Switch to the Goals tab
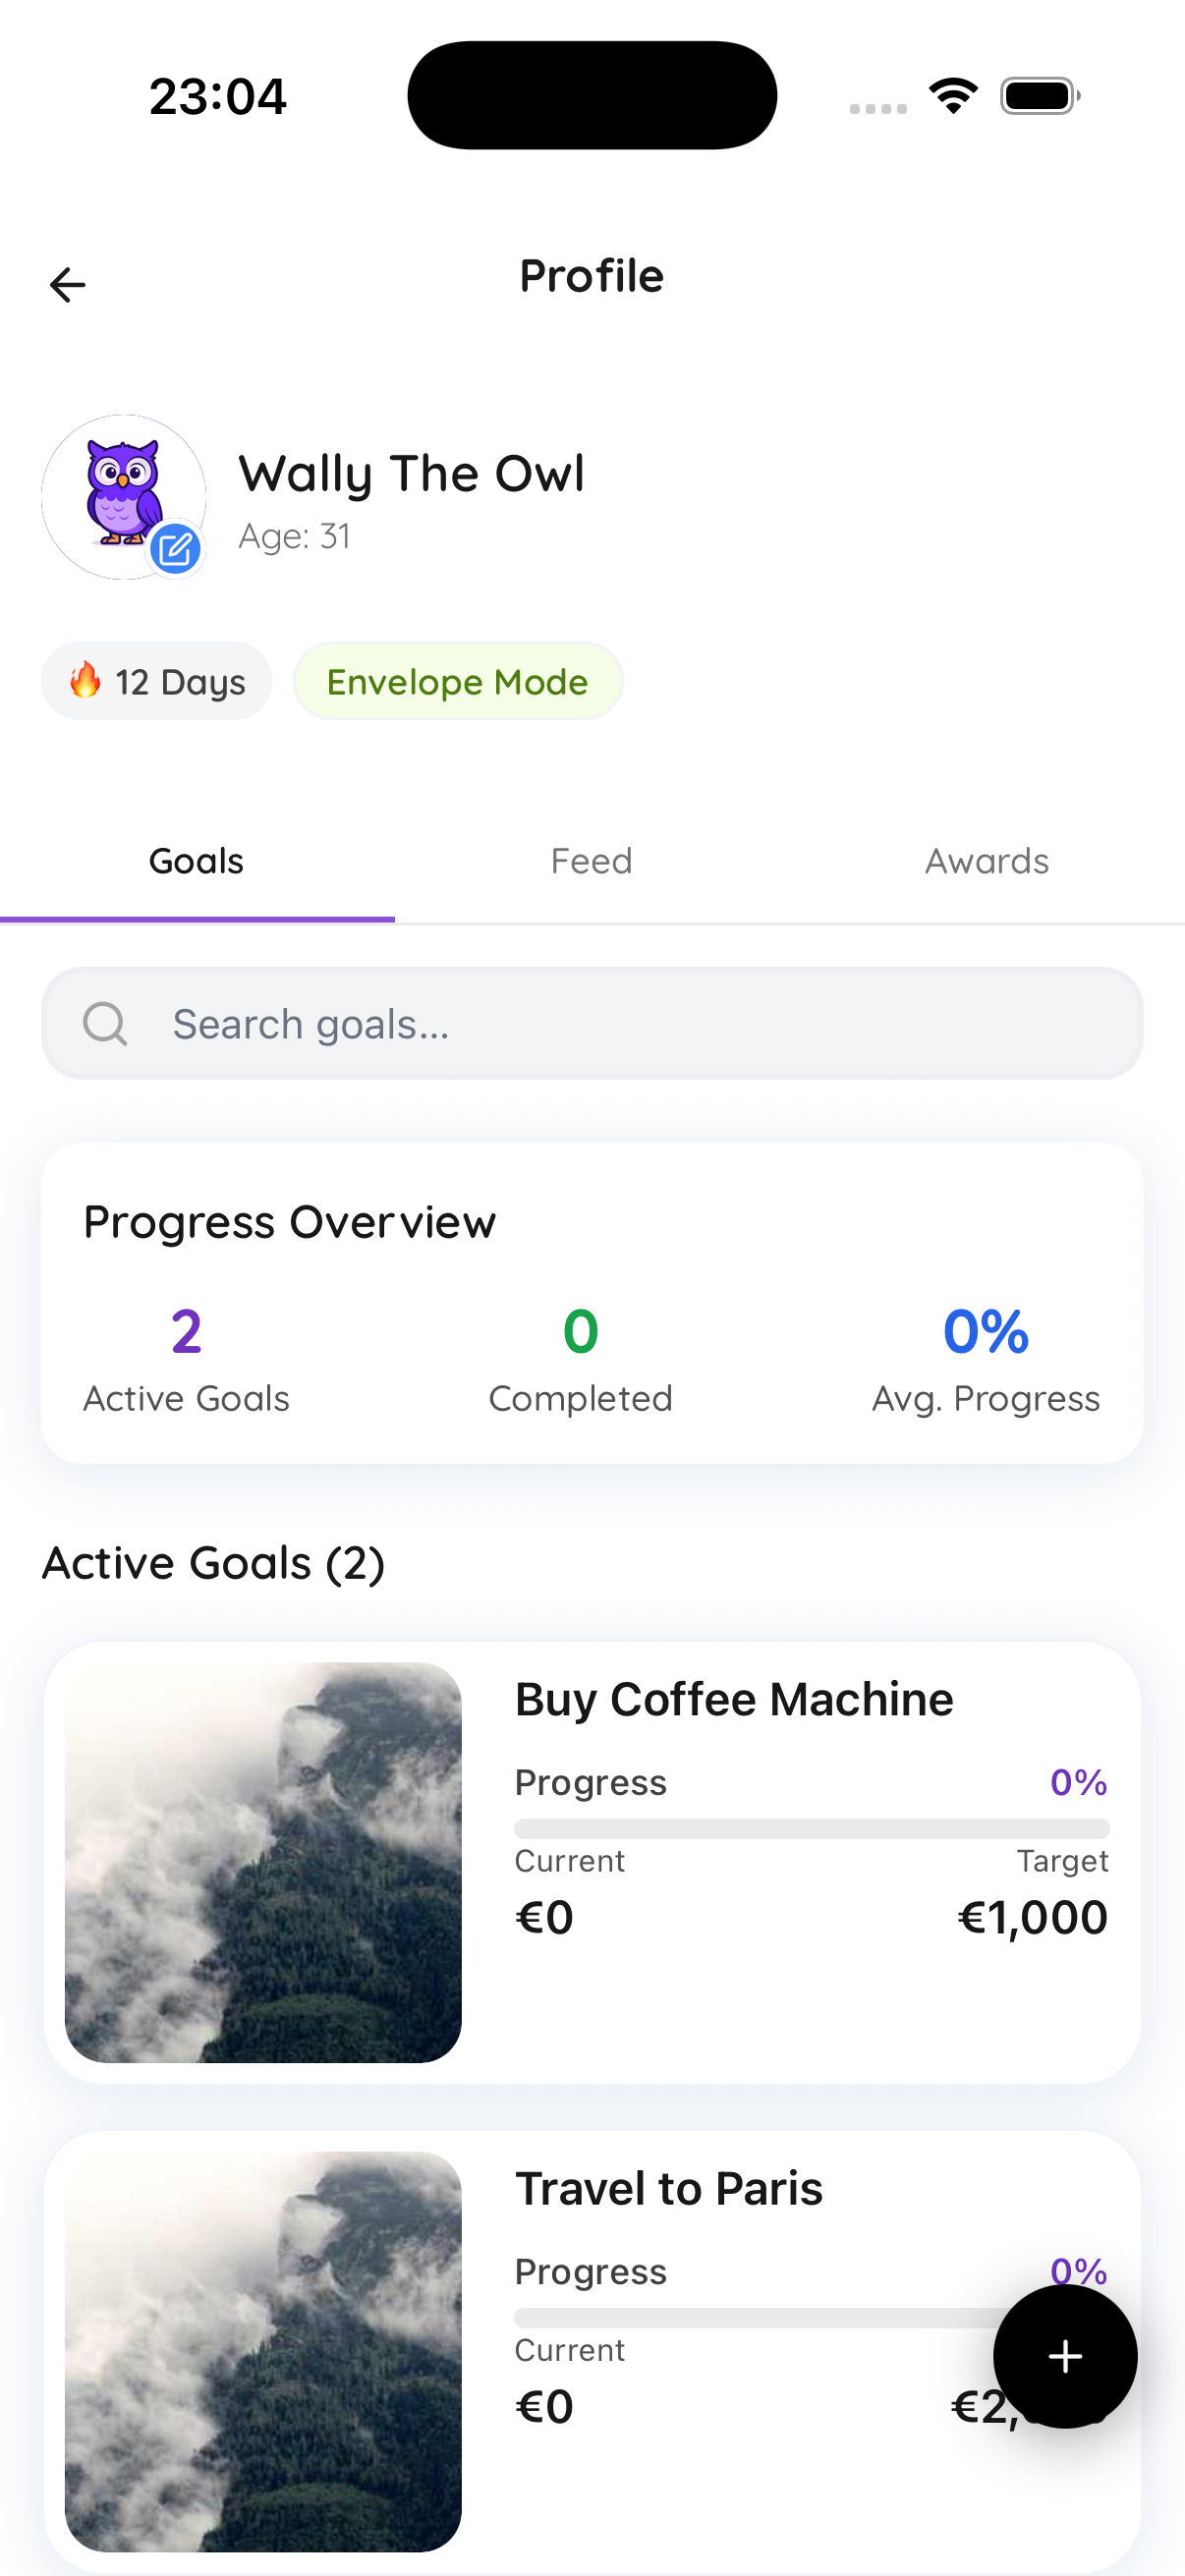Screen dimensions: 1185x2576 (197, 861)
